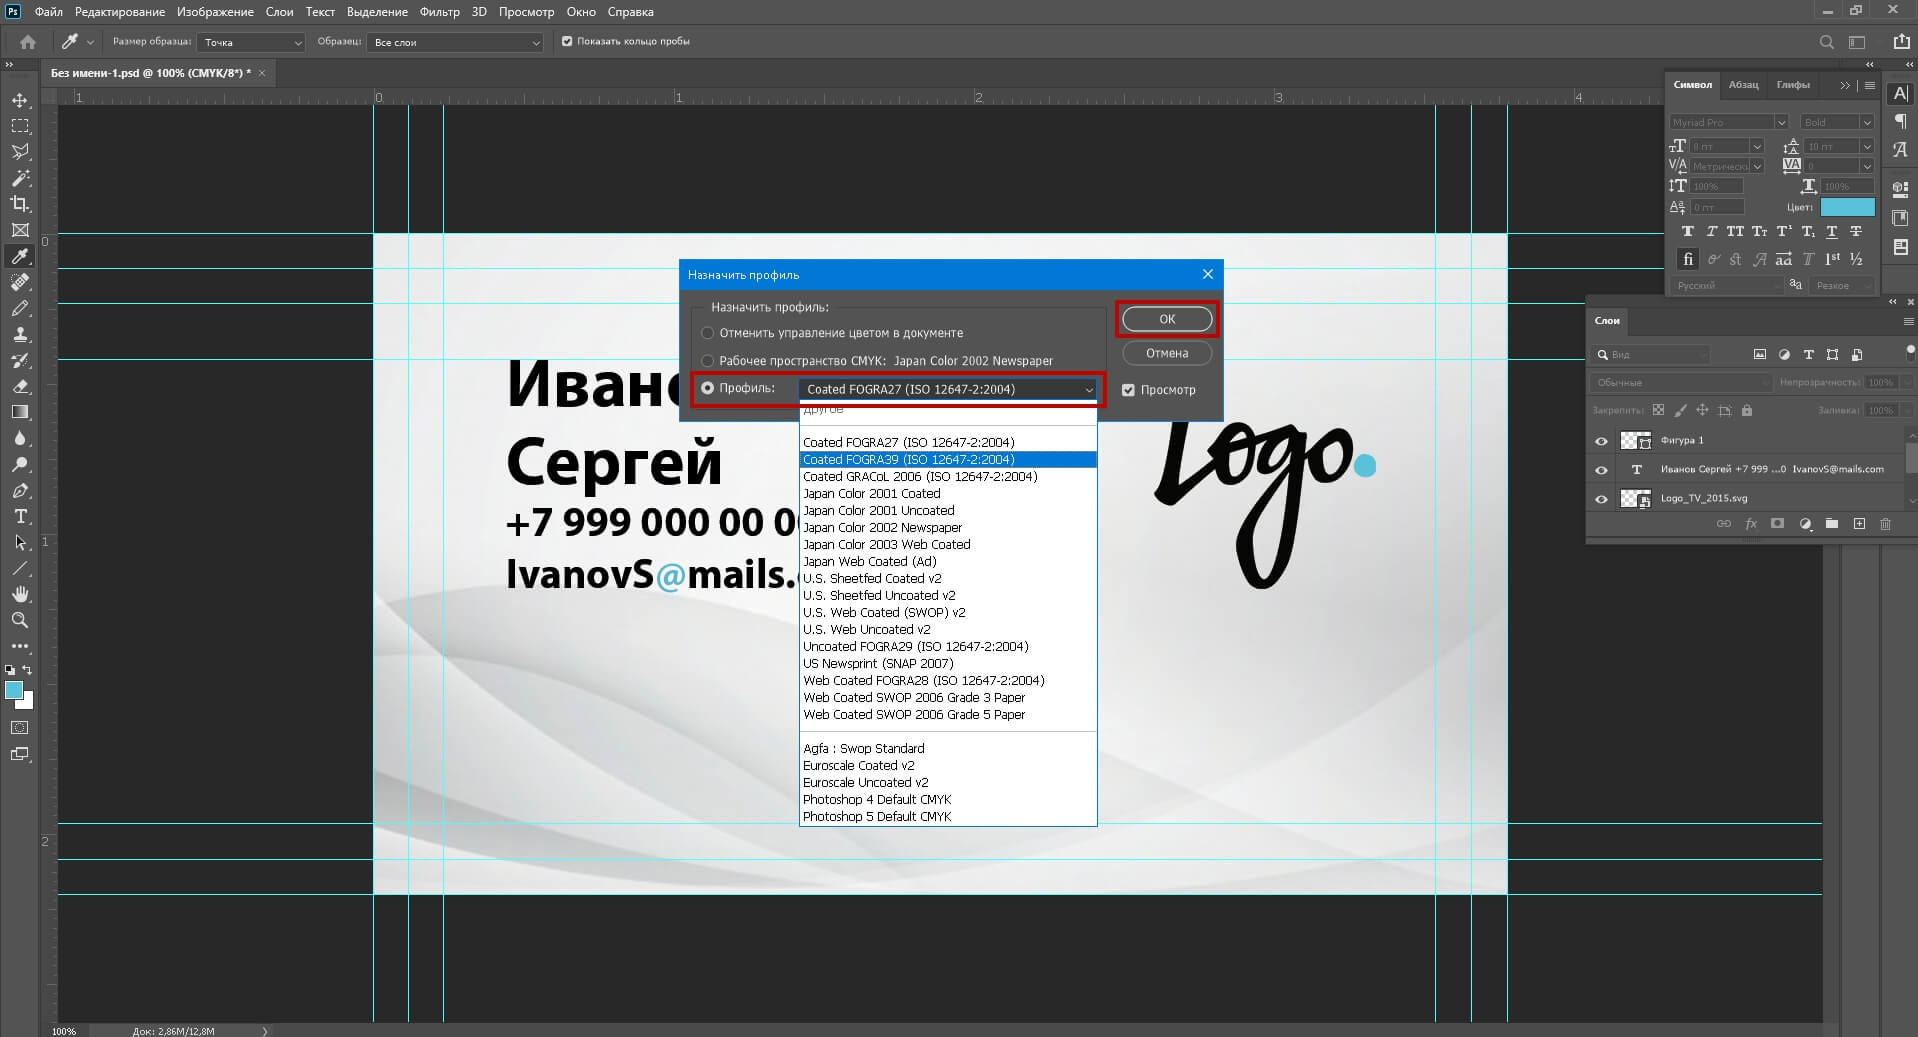Select the Gradient tool
The height and width of the screenshot is (1037, 1918).
point(20,412)
